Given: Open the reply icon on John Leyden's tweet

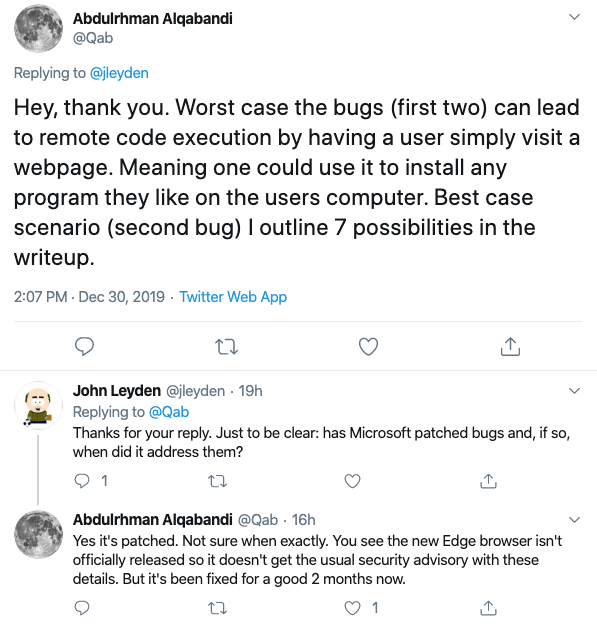Looking at the screenshot, I should coord(82,481).
